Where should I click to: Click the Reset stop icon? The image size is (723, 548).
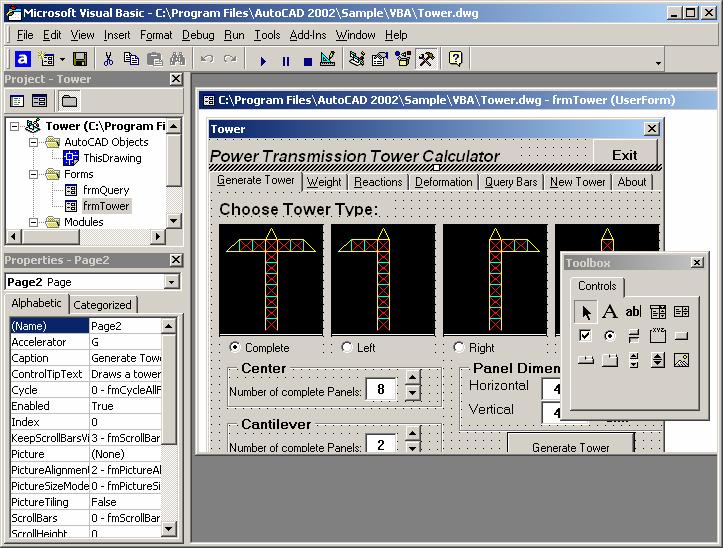click(x=308, y=61)
